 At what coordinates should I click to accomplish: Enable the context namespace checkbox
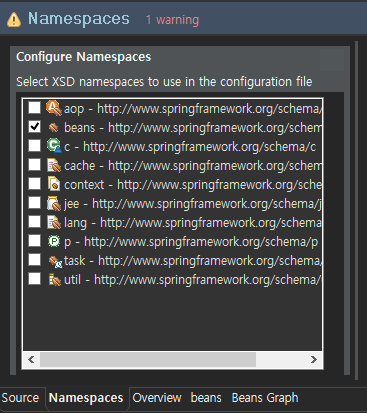34,184
